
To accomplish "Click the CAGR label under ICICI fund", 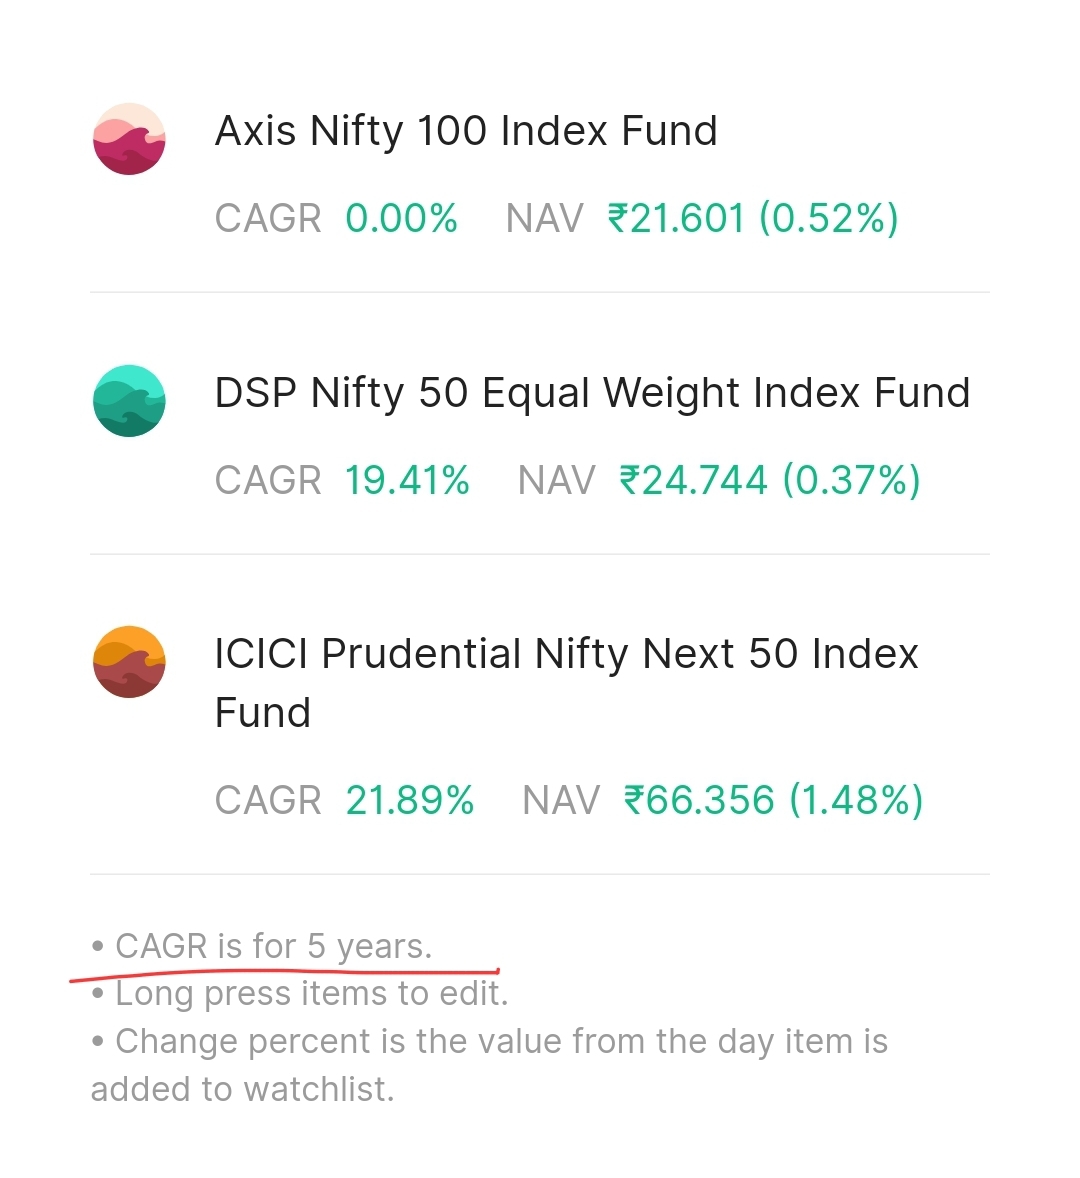I will click(268, 800).
